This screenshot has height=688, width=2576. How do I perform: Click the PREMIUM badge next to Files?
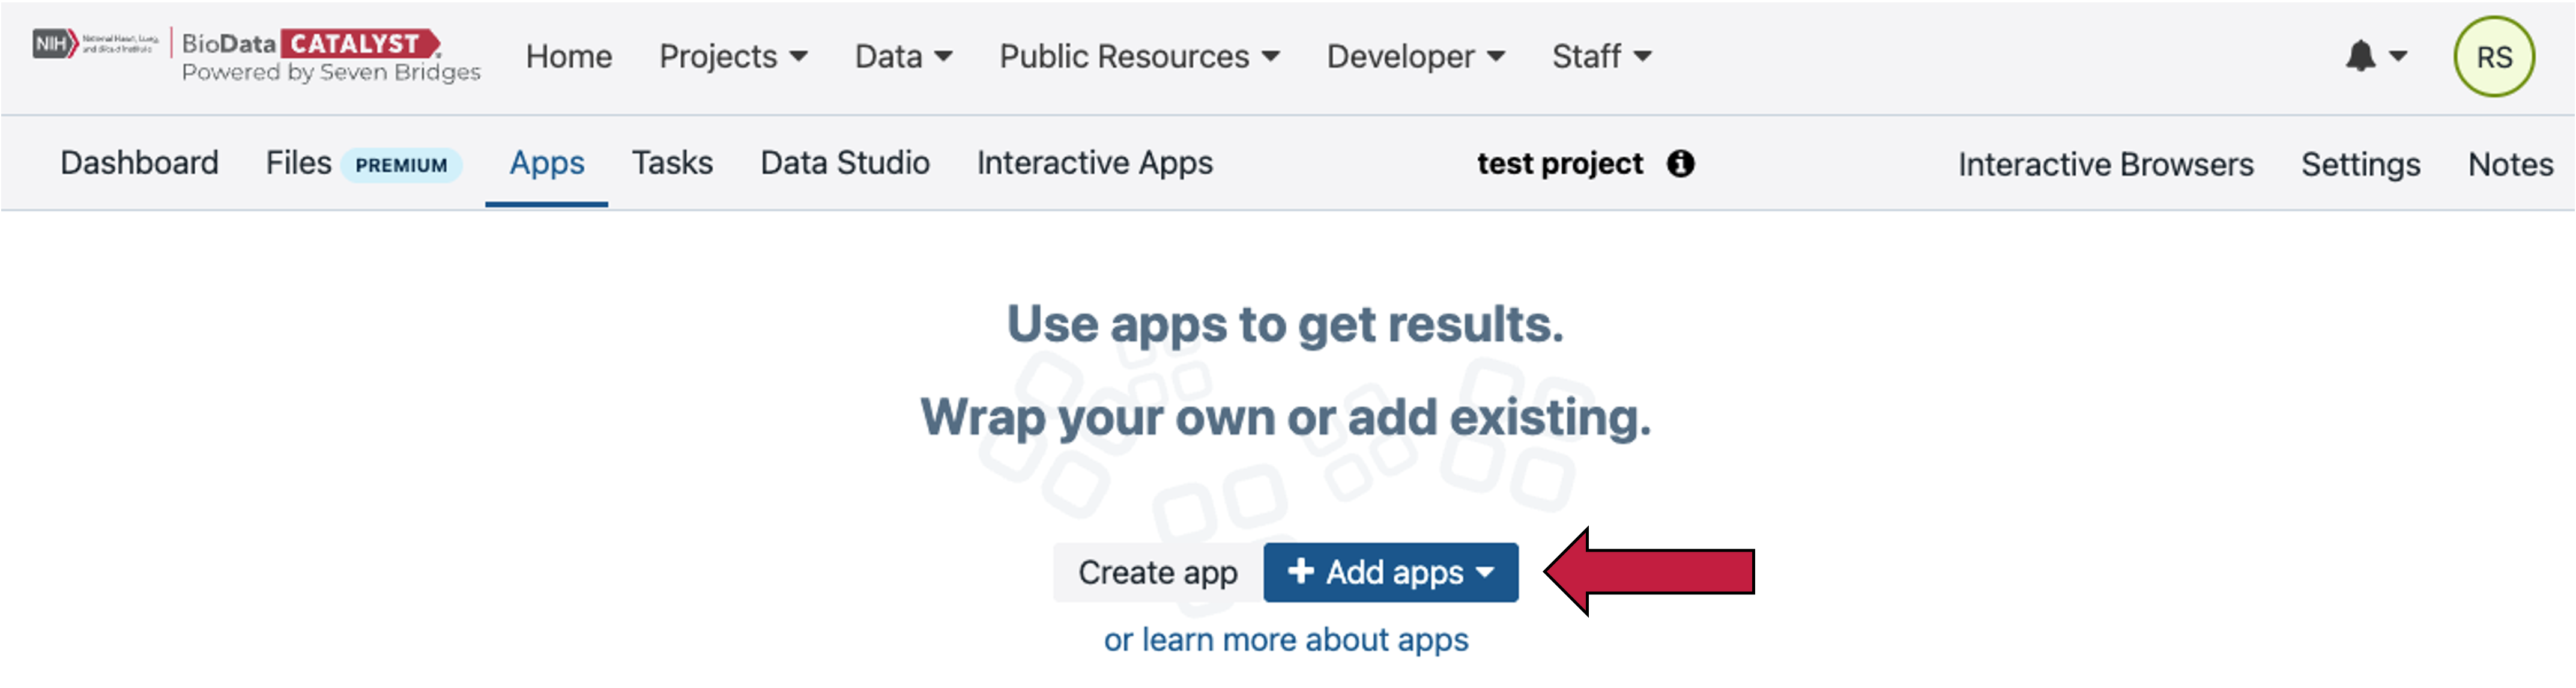point(401,165)
